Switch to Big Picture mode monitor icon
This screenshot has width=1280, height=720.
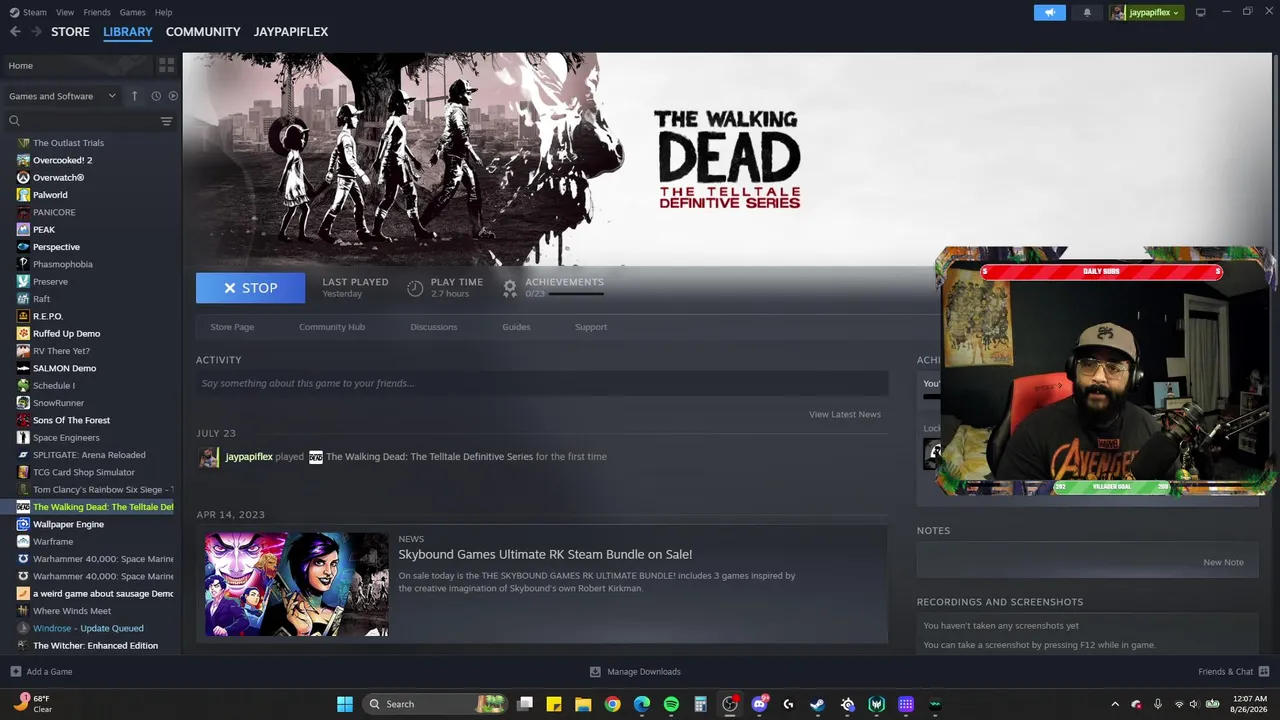(1201, 12)
